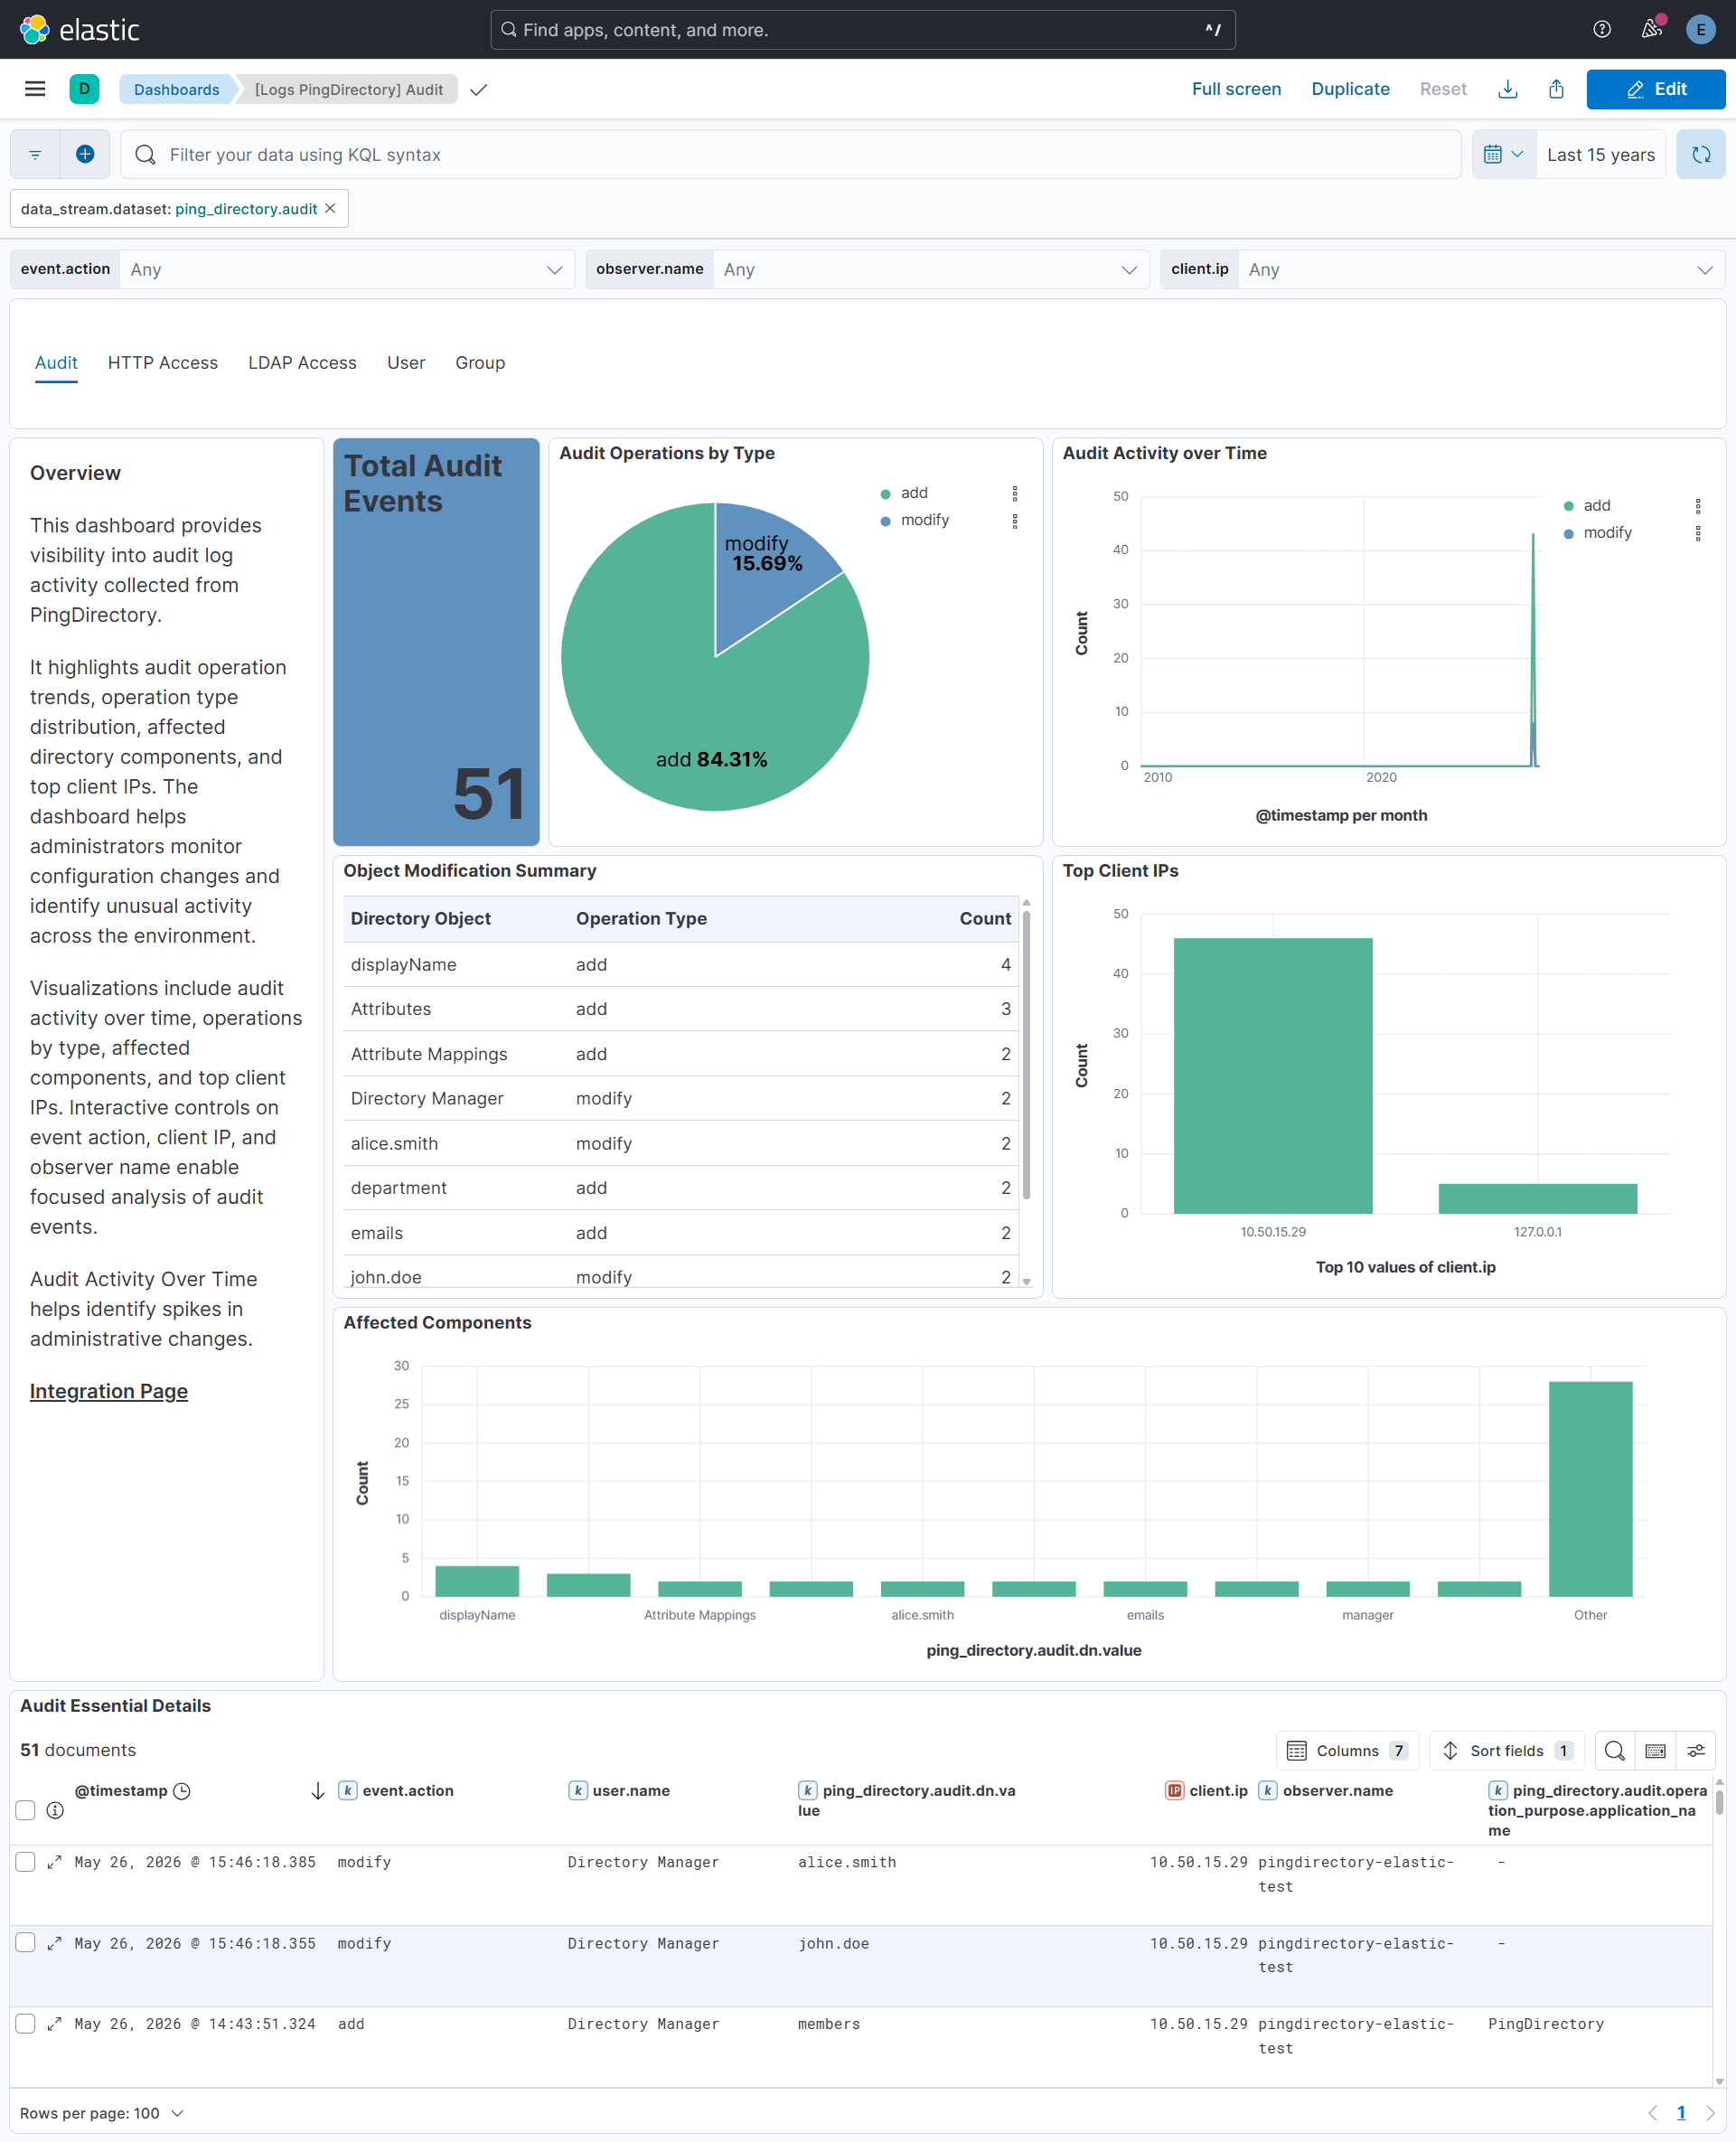
Task: Open the help menu icon
Action: [1602, 29]
